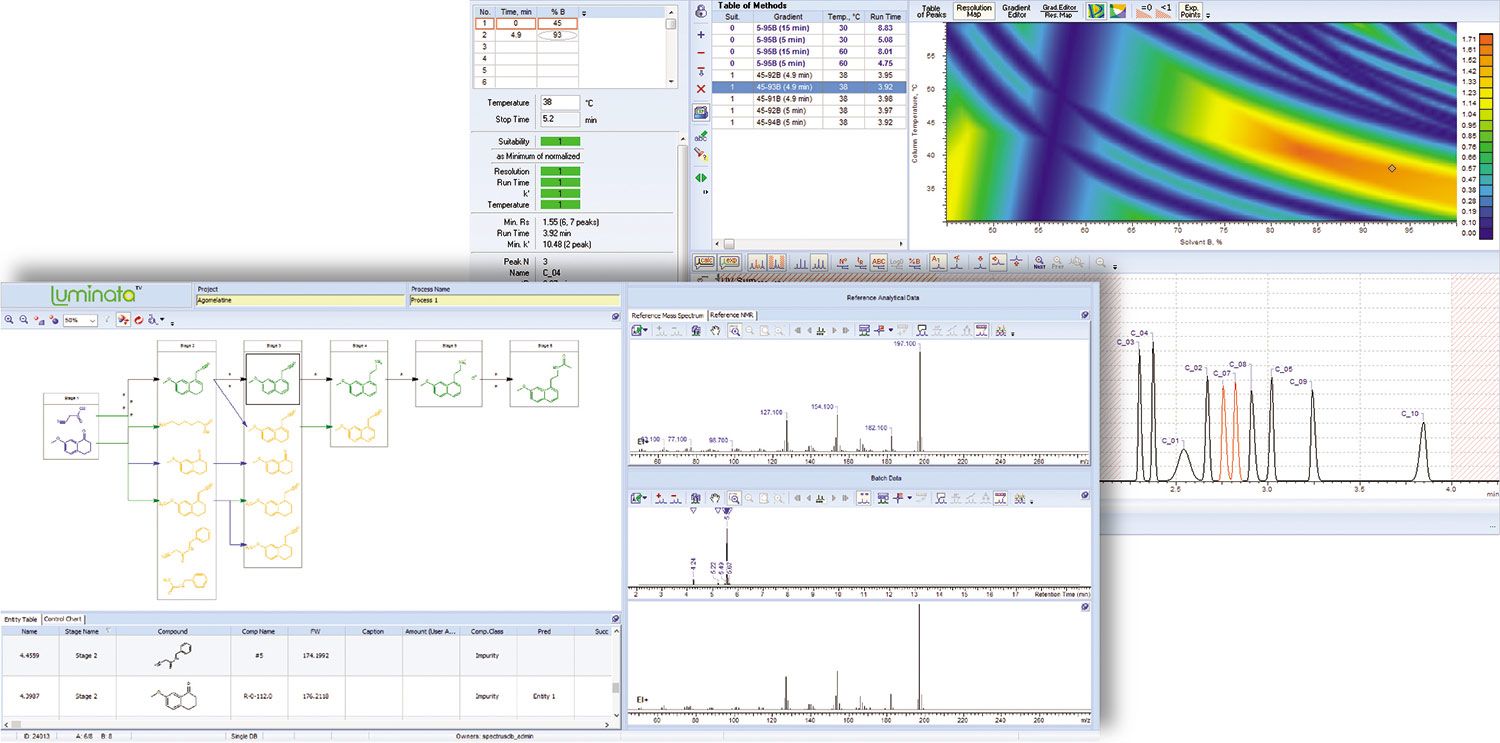
Task: Select the 45-93B (4.9 min) method row
Action: tap(811, 87)
